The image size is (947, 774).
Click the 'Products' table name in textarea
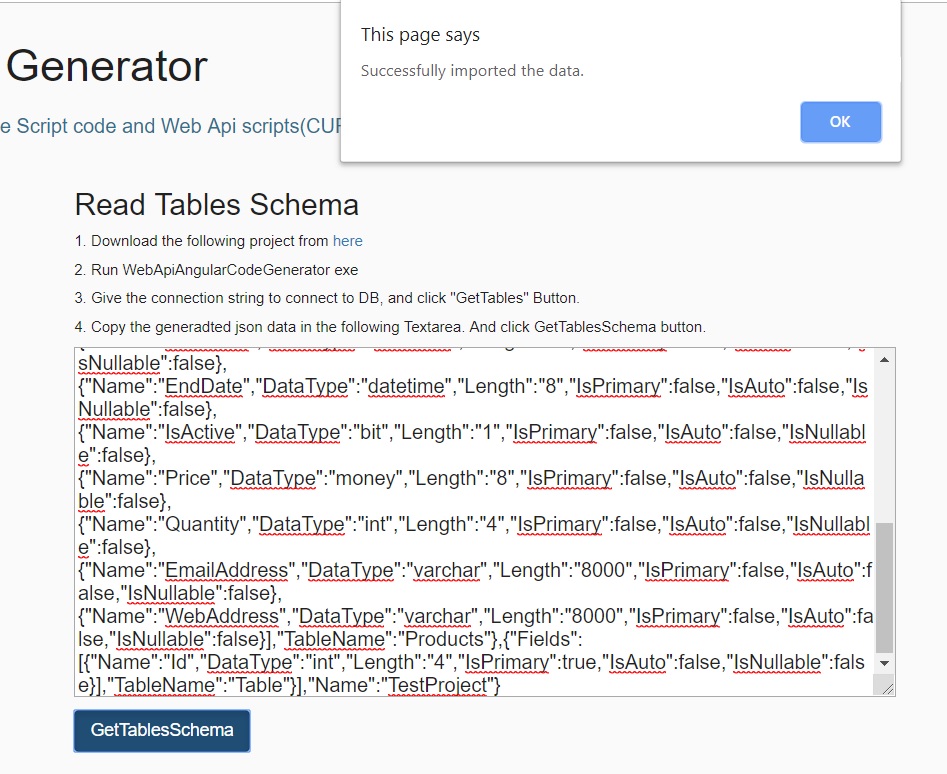pos(445,639)
